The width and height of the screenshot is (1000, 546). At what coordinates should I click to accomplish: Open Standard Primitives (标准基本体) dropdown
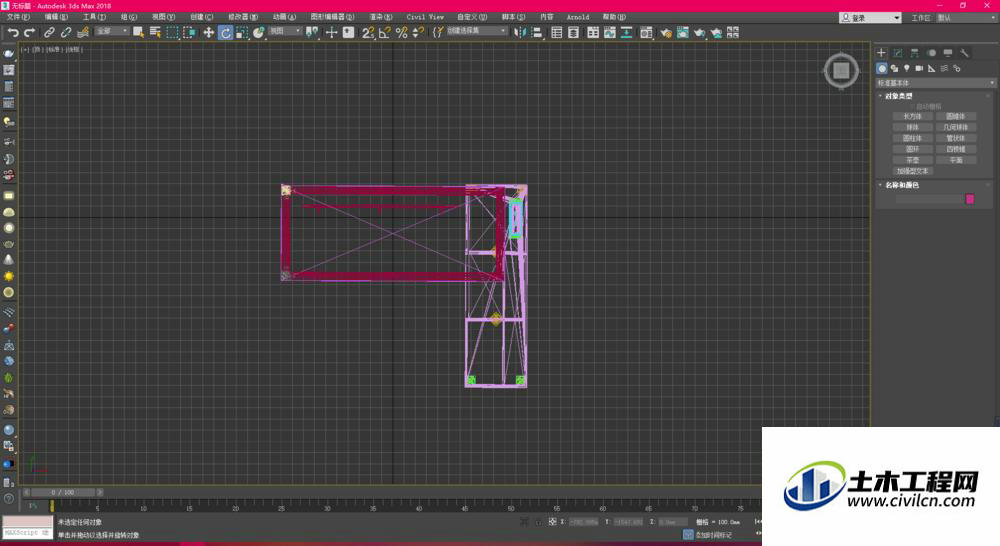click(936, 83)
